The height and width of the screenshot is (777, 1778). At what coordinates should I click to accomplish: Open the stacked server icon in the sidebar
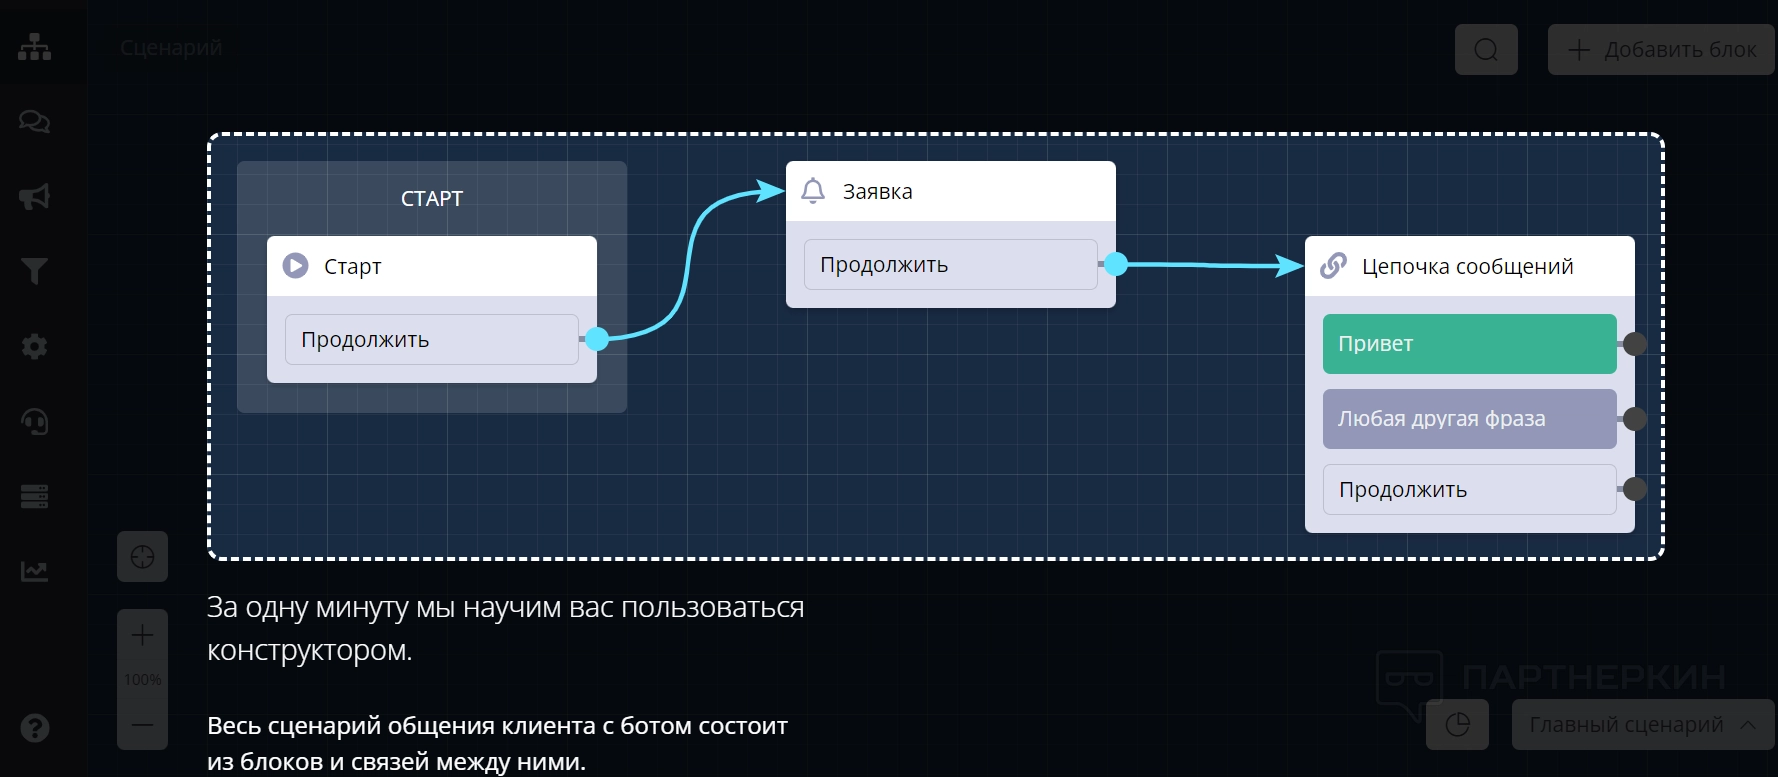[35, 497]
